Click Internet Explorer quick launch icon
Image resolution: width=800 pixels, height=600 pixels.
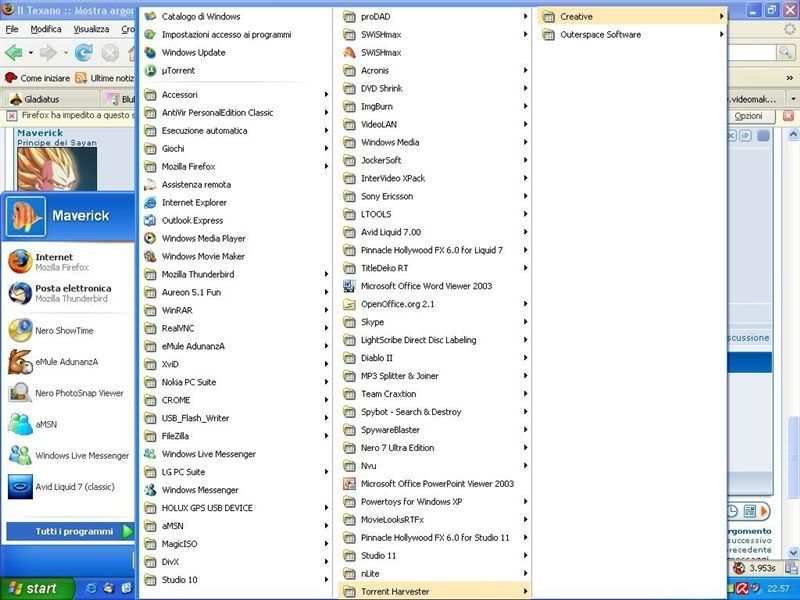(x=91, y=588)
